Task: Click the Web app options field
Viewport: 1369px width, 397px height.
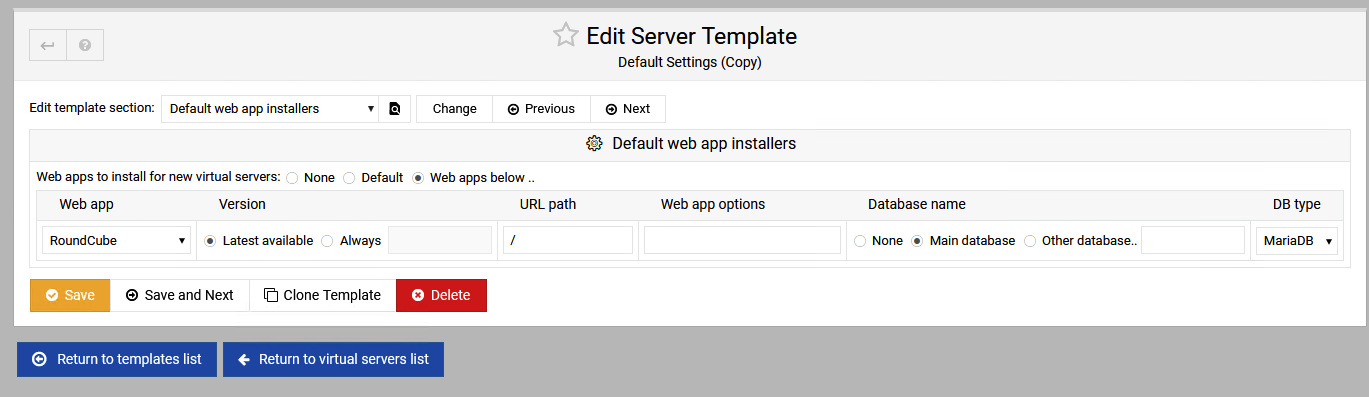Action: click(x=743, y=240)
